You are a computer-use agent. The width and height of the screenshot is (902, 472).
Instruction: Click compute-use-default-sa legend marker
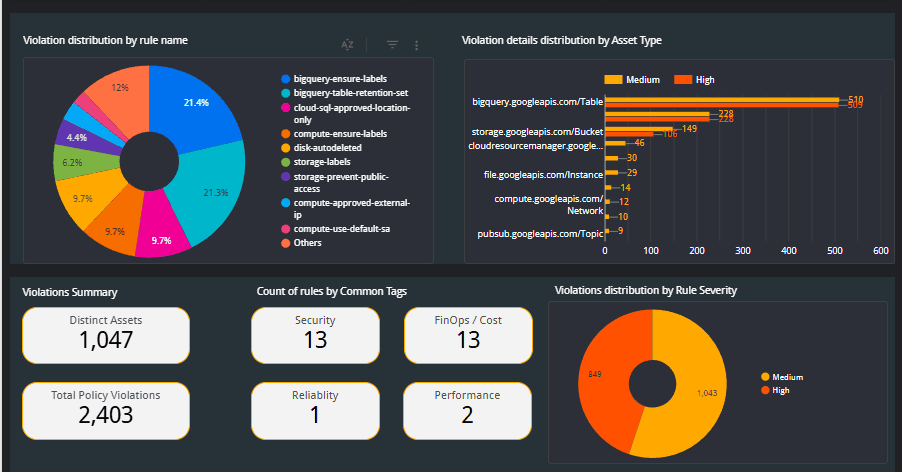pos(285,229)
